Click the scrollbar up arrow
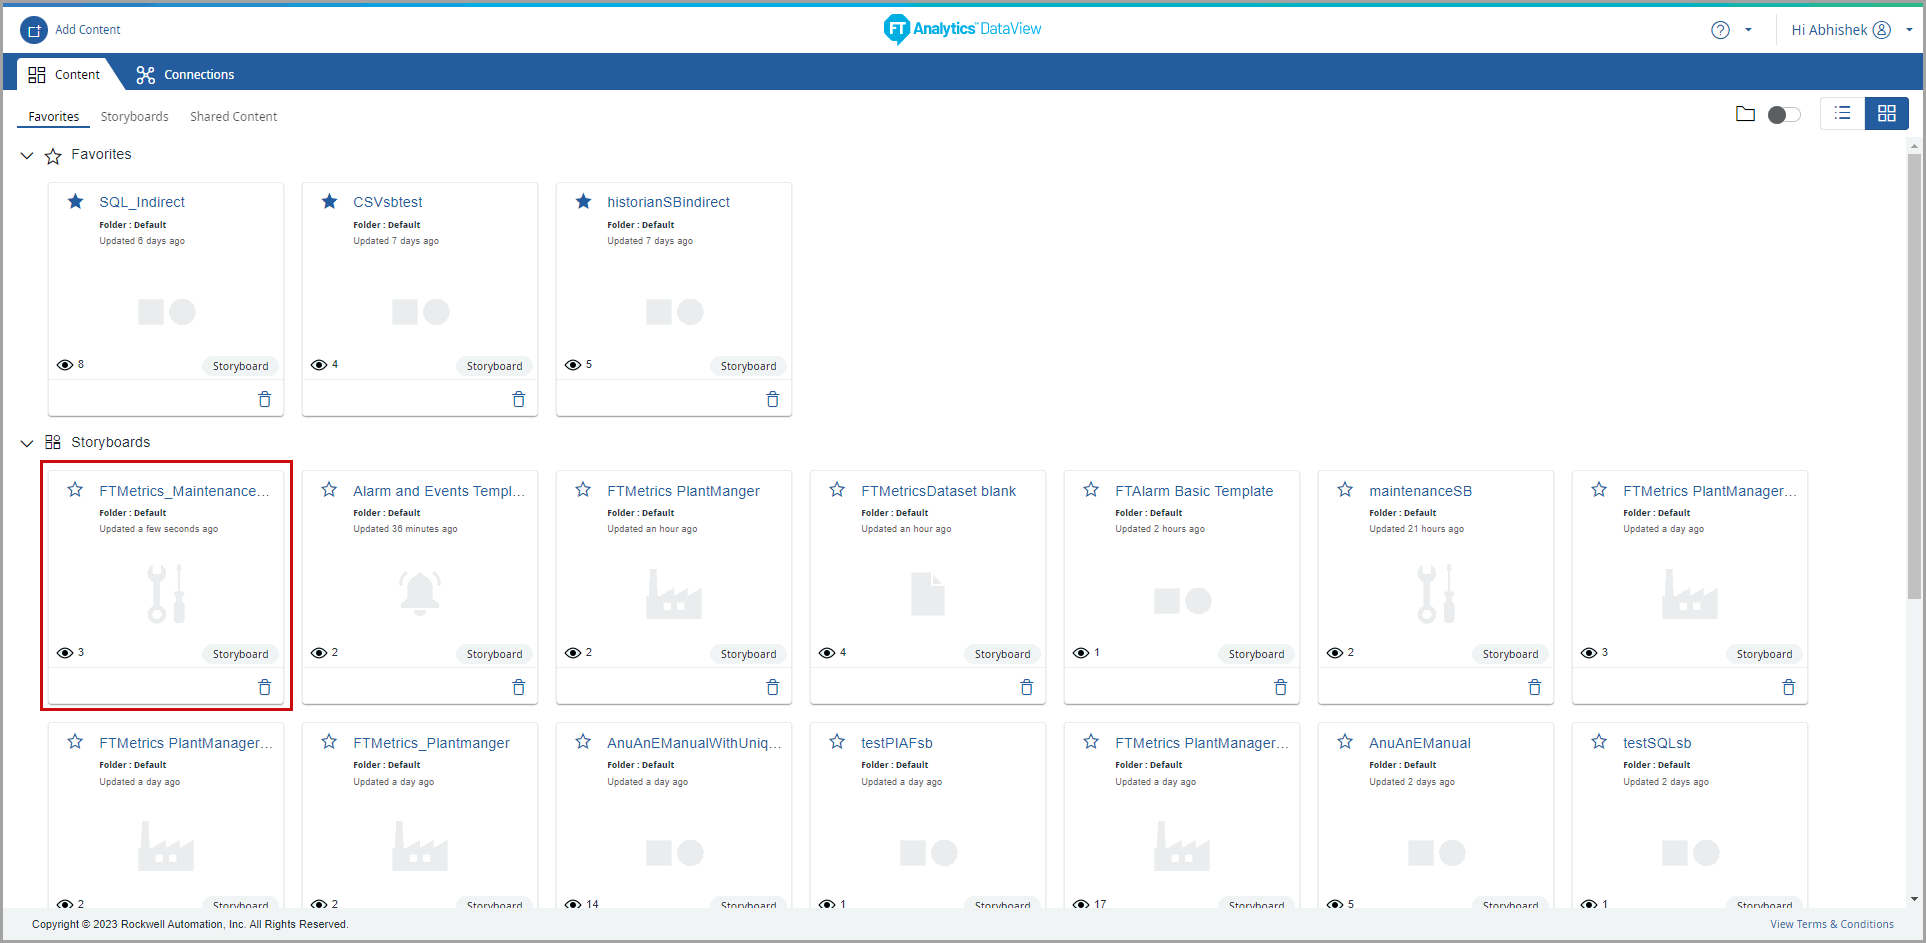 click(1914, 146)
